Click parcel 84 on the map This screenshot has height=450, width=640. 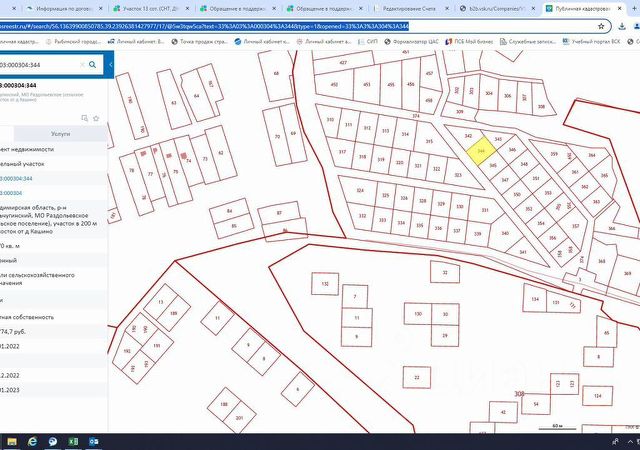[229, 211]
